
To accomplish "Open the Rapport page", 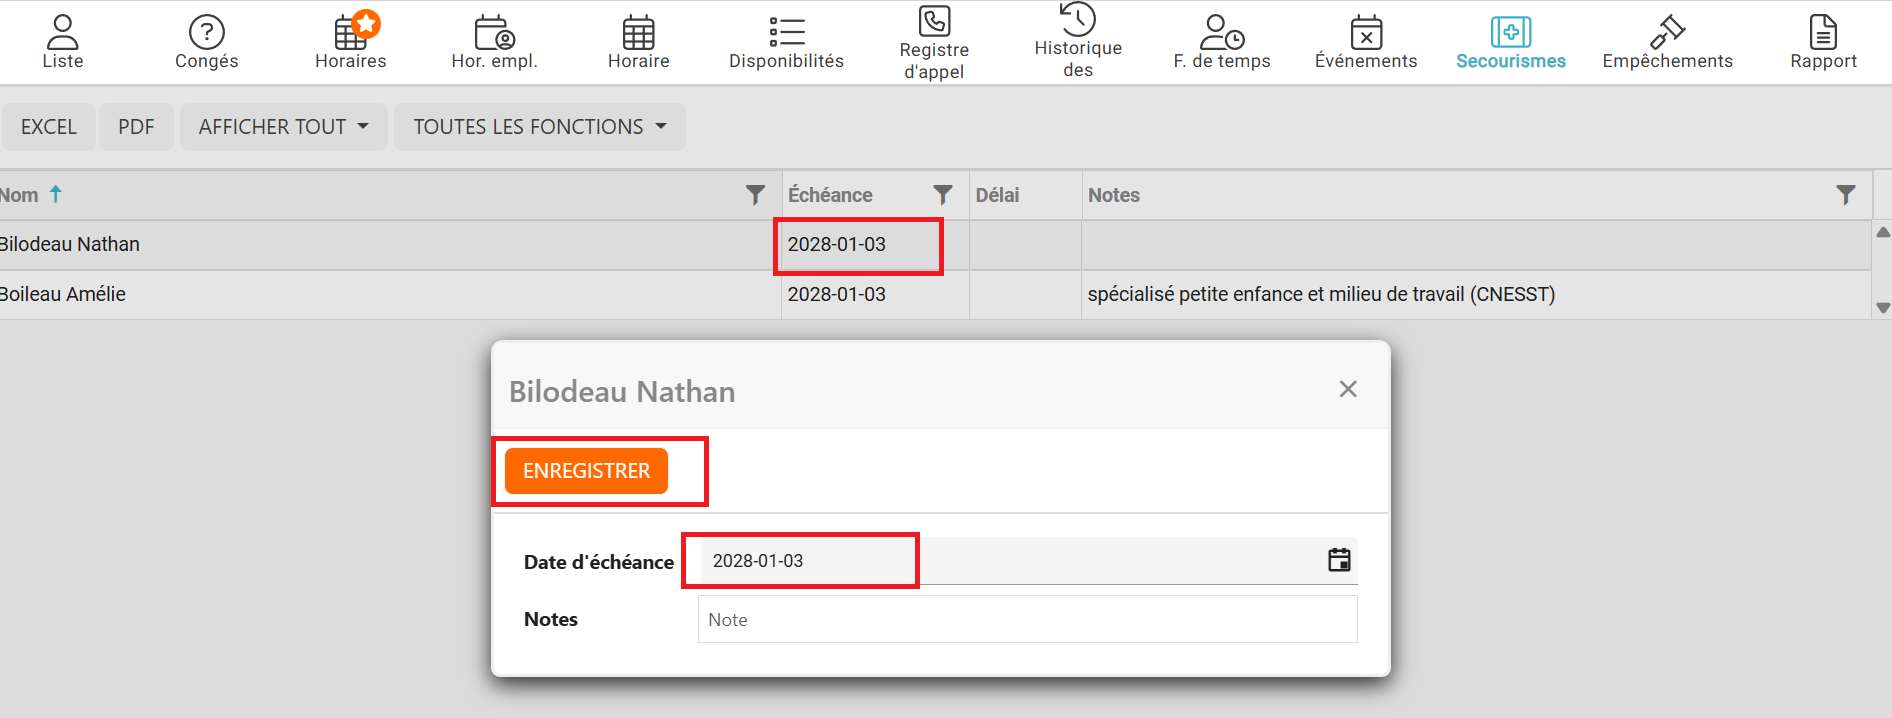I will (1823, 42).
